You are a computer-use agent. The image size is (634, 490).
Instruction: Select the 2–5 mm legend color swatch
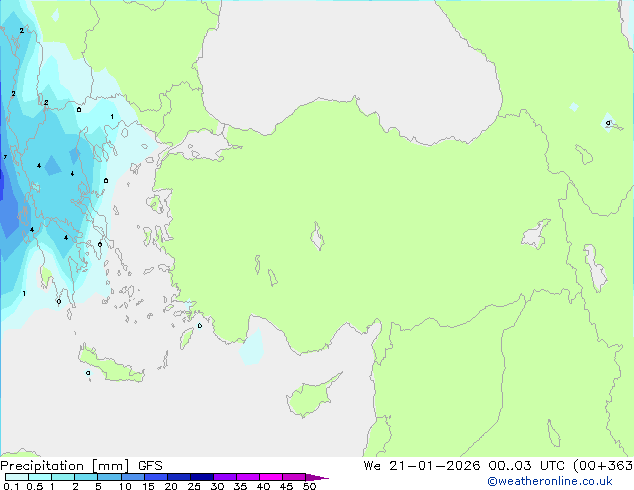tap(86, 477)
